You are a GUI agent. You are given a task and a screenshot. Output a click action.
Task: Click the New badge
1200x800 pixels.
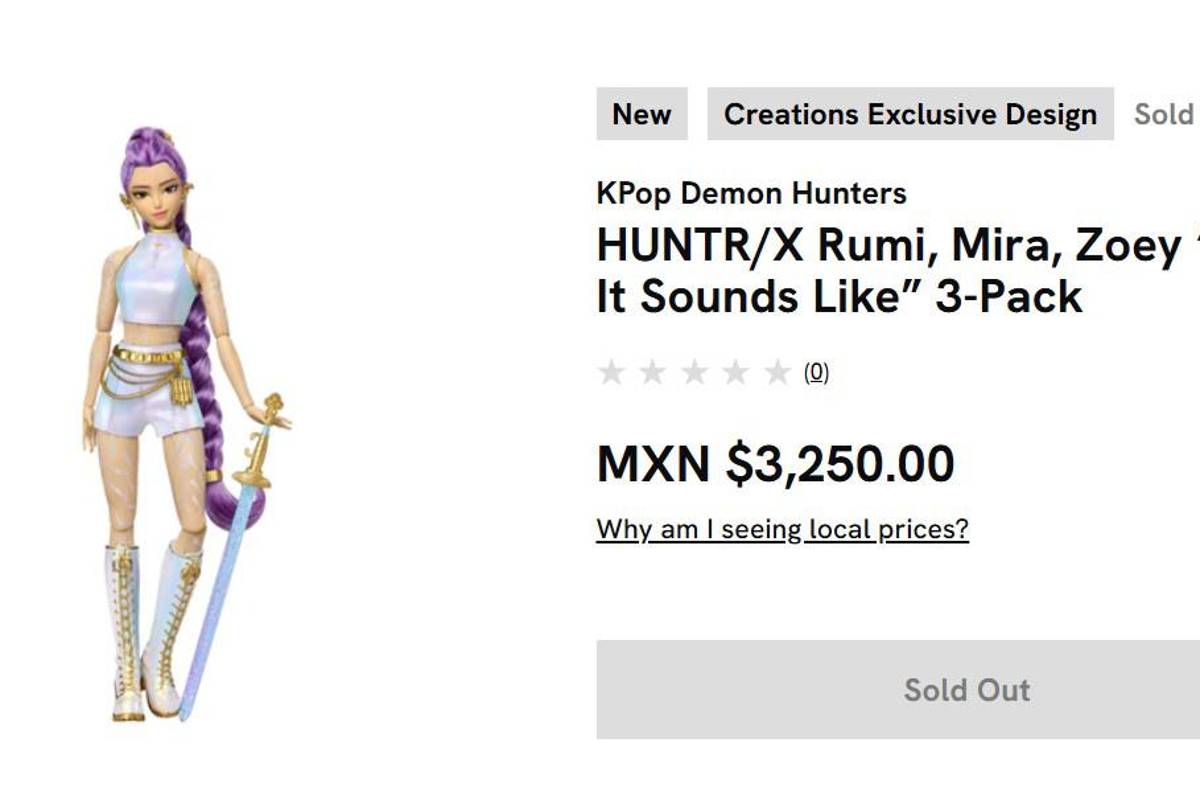click(641, 114)
